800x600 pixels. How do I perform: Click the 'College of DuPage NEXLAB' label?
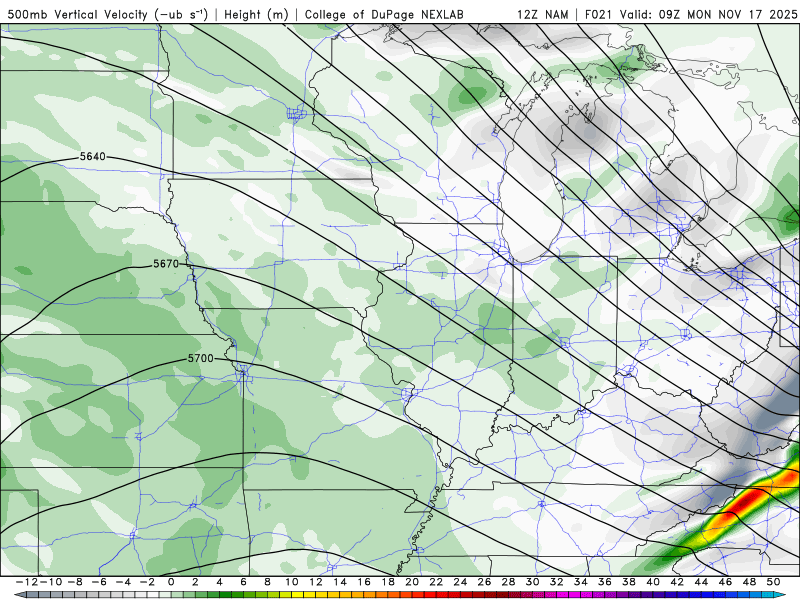point(384,14)
